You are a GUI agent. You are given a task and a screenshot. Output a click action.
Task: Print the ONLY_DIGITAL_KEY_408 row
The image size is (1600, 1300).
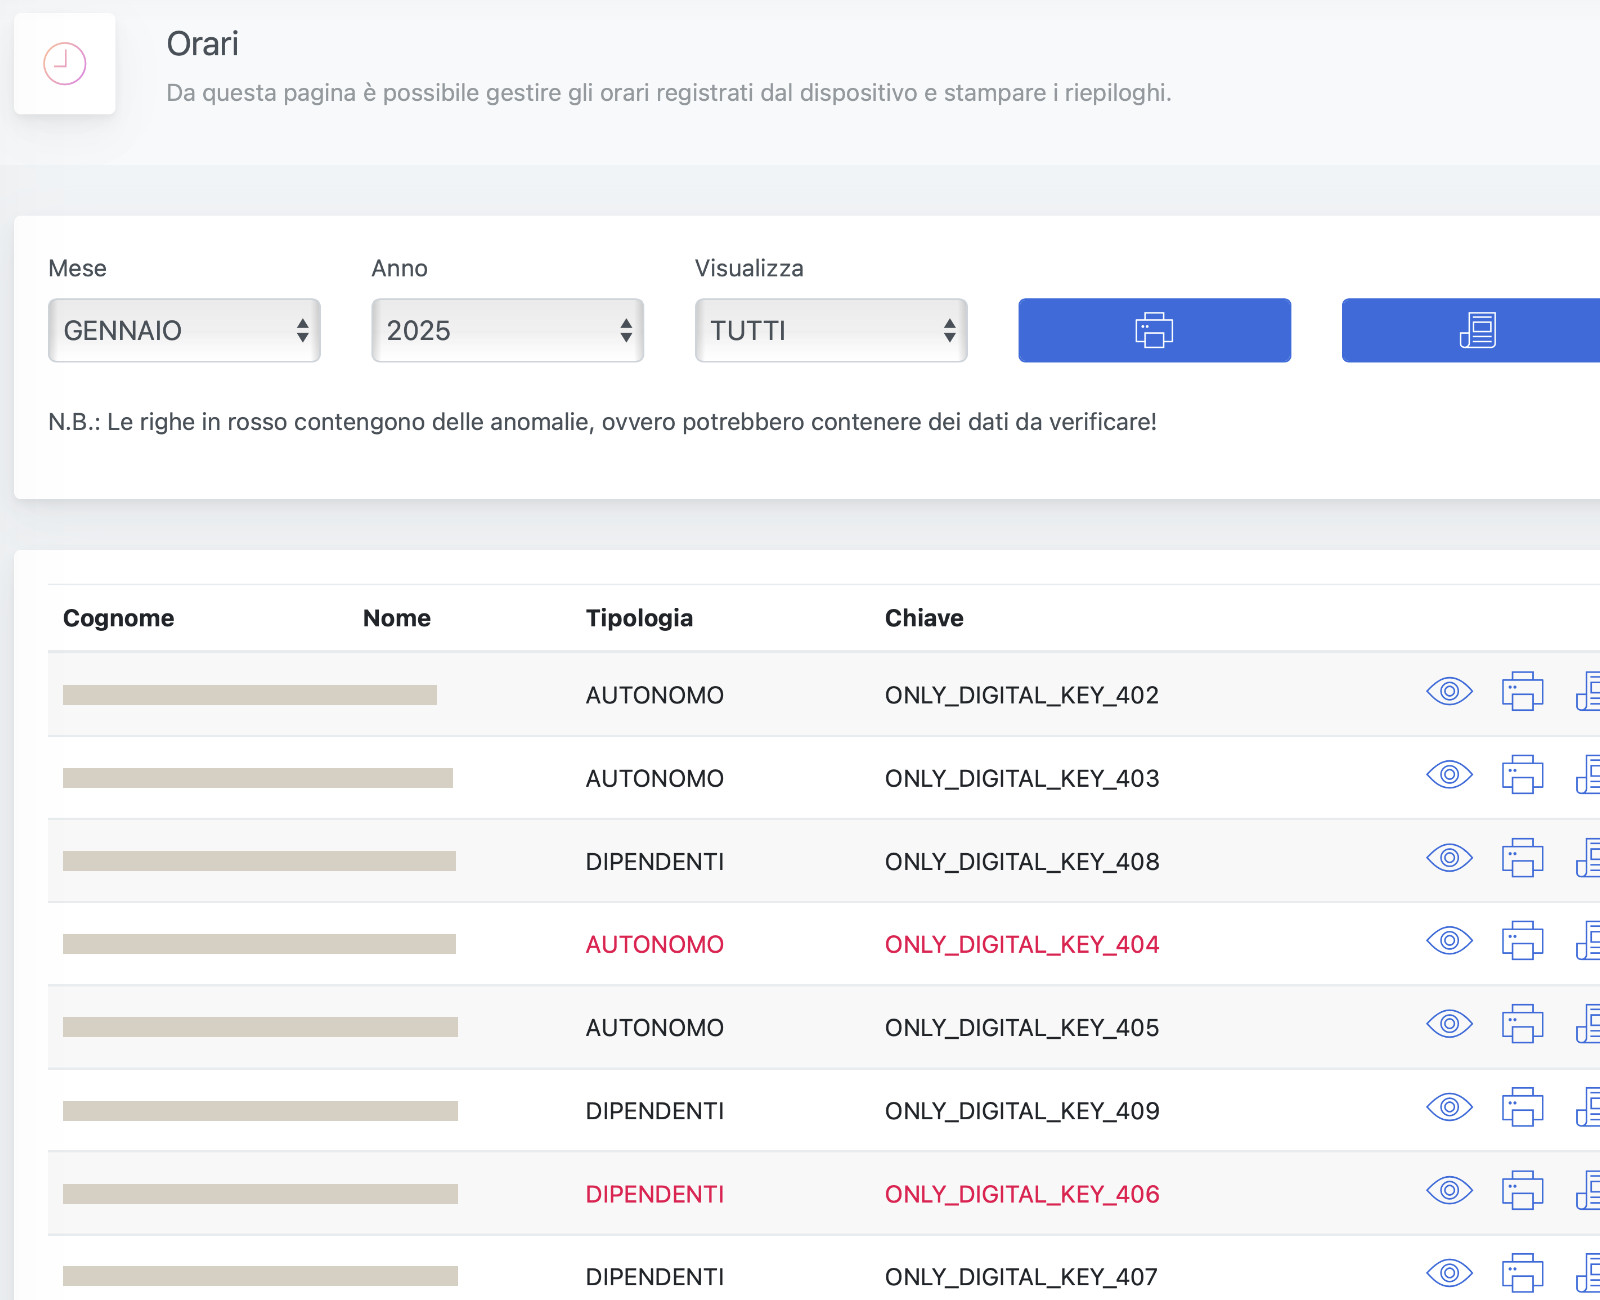(1522, 858)
